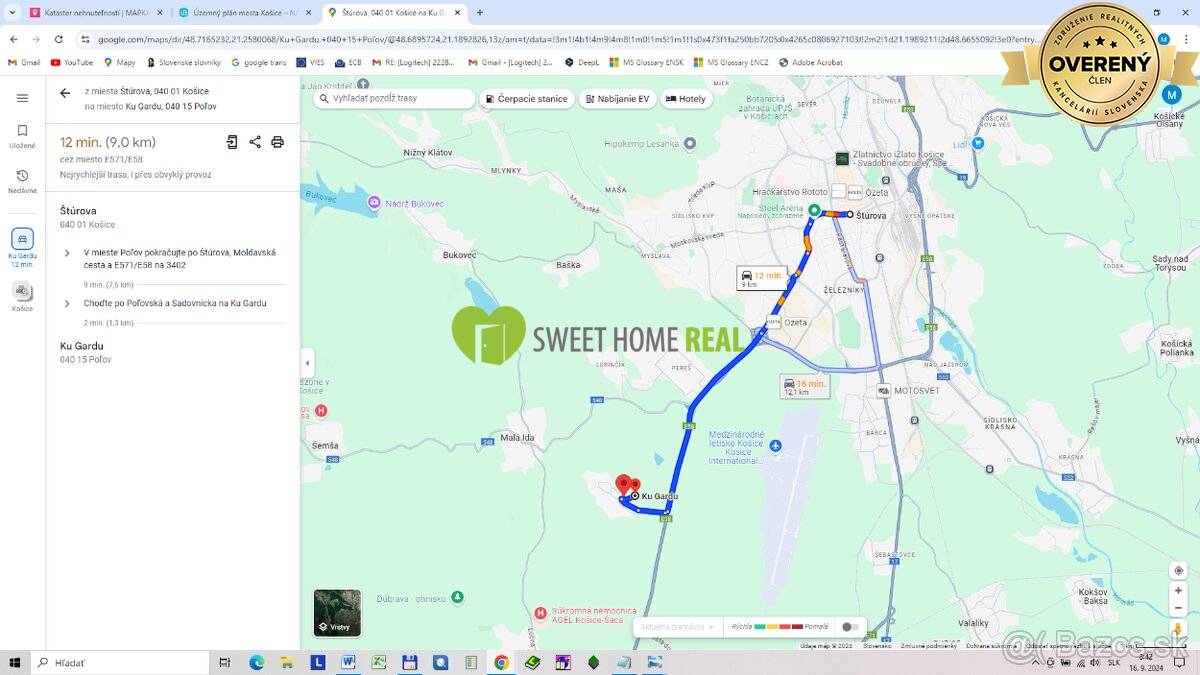
Task: Zoom in on the map
Action: (1178, 591)
